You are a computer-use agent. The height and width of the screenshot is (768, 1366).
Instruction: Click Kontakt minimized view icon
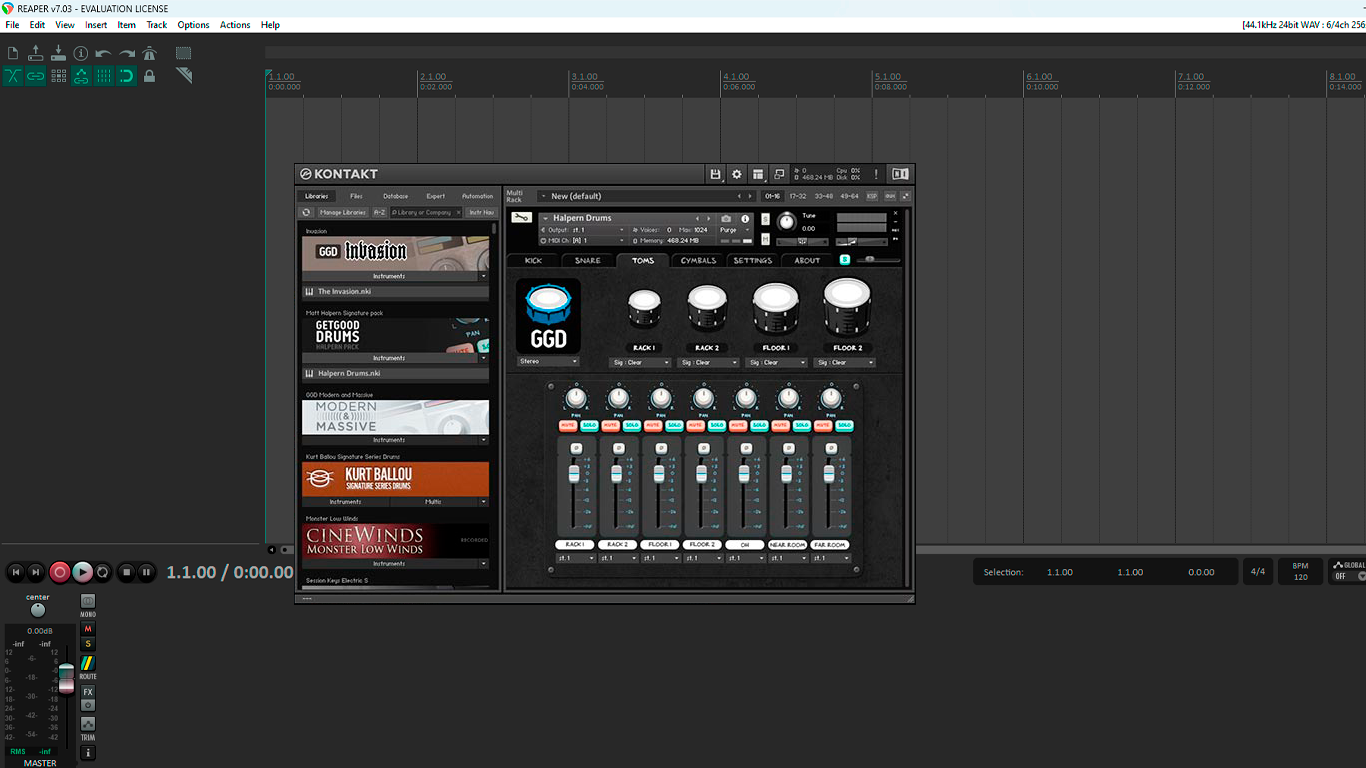point(778,174)
